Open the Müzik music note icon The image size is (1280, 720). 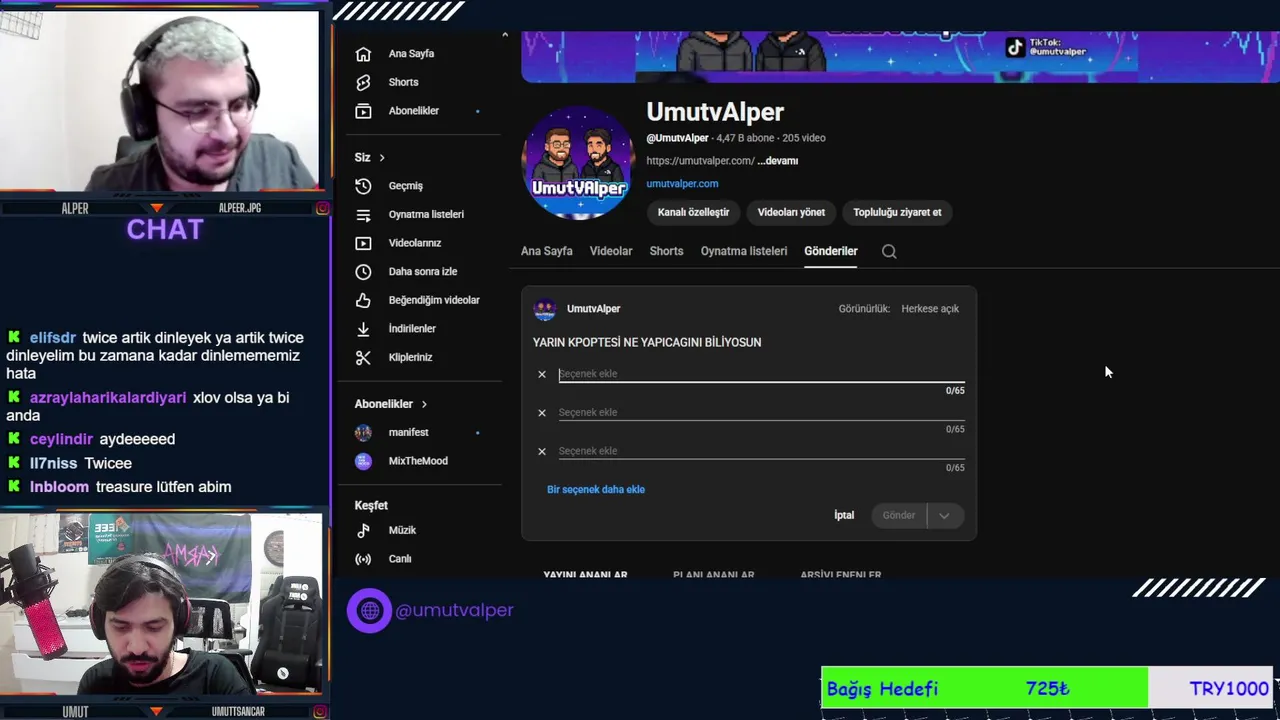[363, 530]
